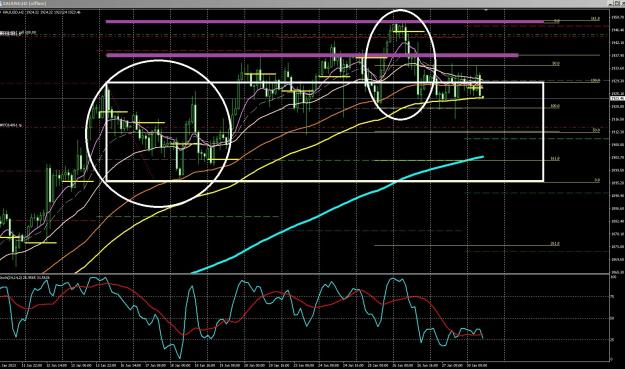Viewport: 625px width, 369px height.
Task: Click the chart shift triangle marker at top
Action: tap(486, 9)
